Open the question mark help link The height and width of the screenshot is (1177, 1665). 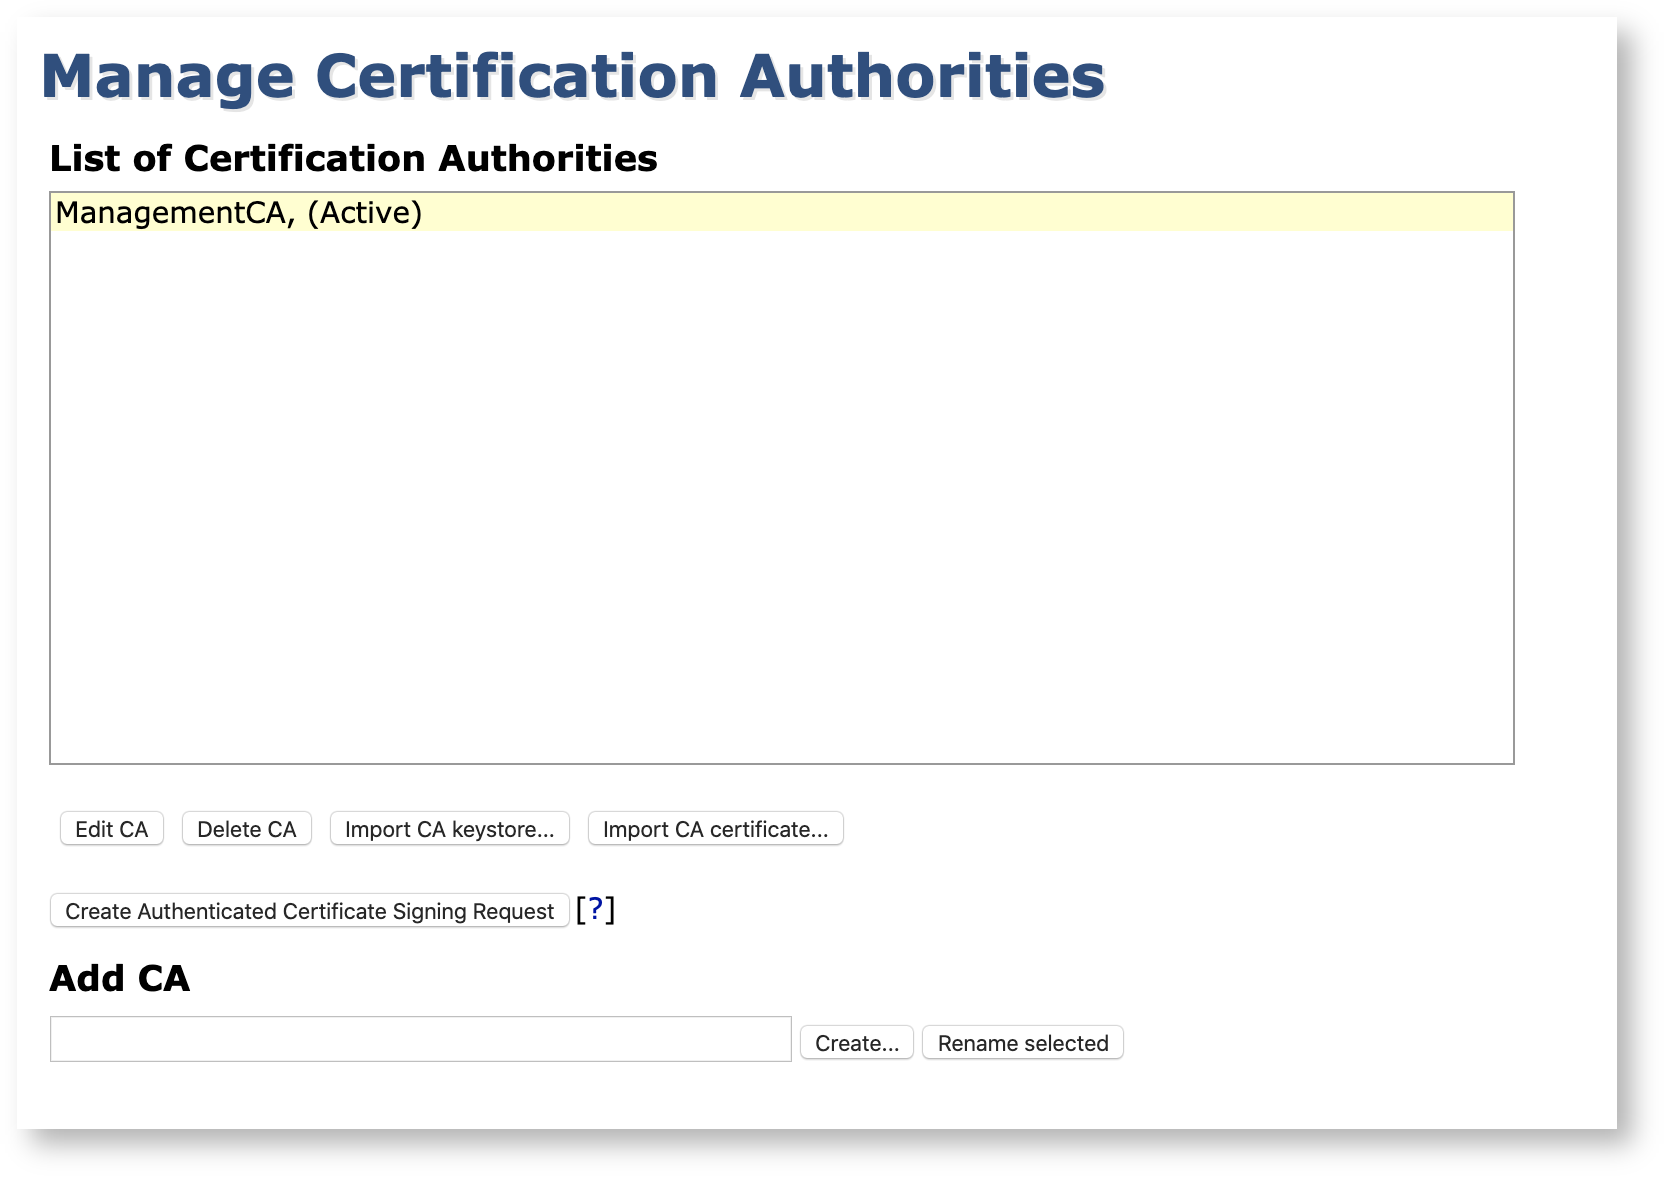pyautogui.click(x=595, y=909)
